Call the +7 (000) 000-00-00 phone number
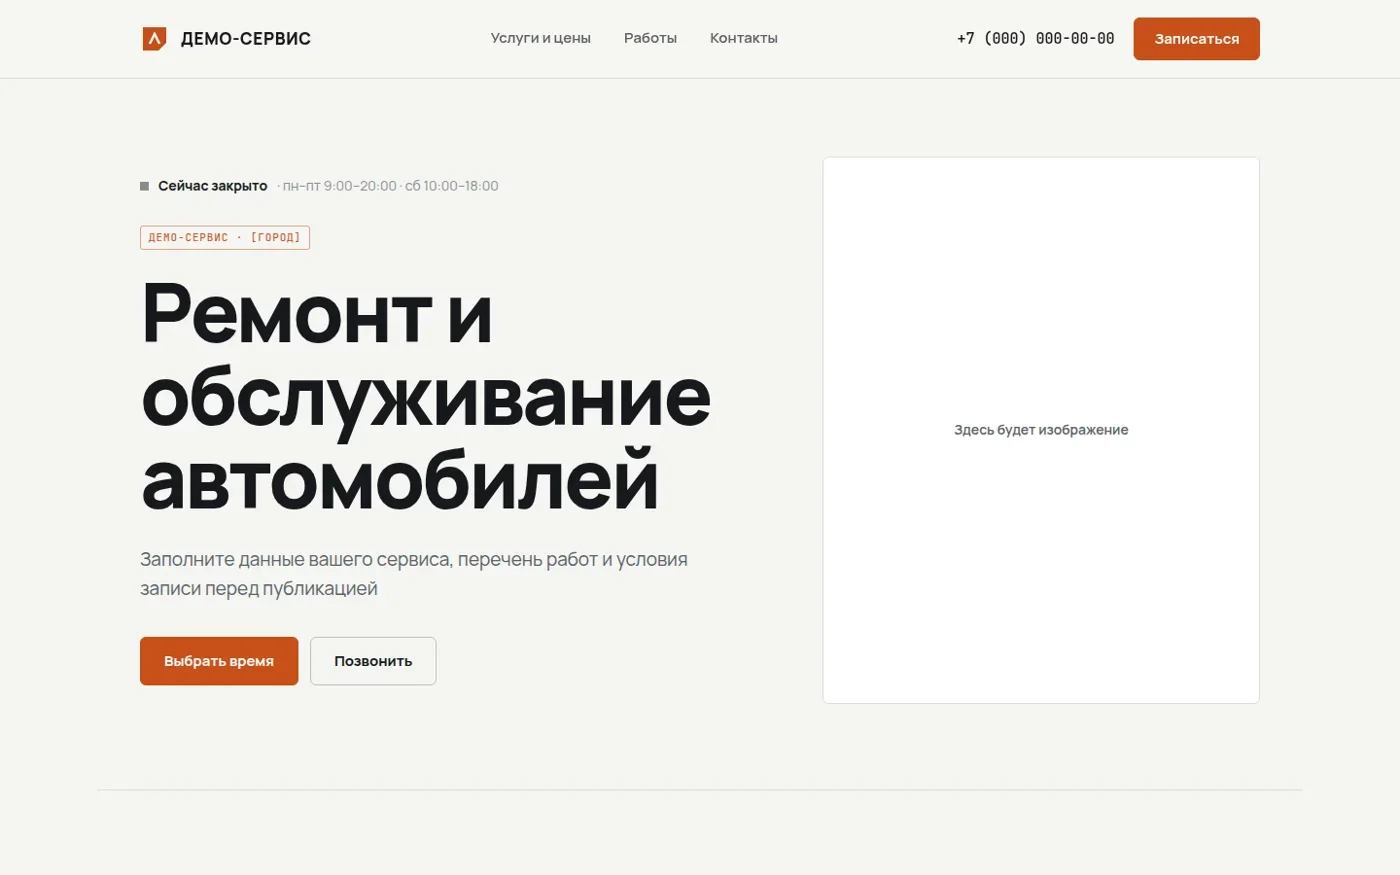 pyautogui.click(x=1035, y=39)
